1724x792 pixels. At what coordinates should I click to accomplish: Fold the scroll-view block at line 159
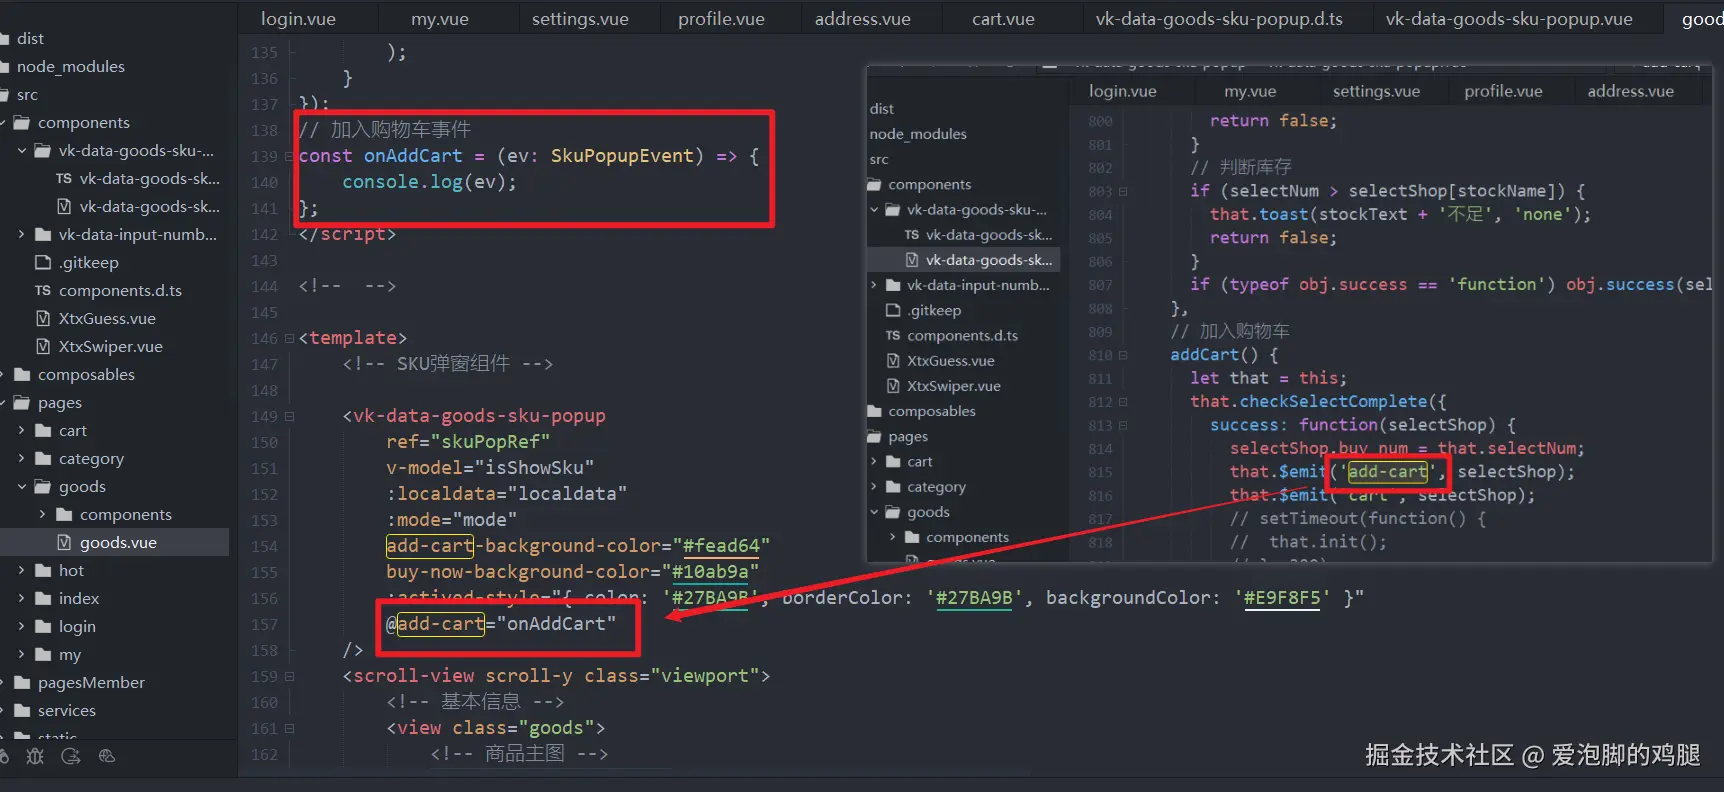(289, 676)
